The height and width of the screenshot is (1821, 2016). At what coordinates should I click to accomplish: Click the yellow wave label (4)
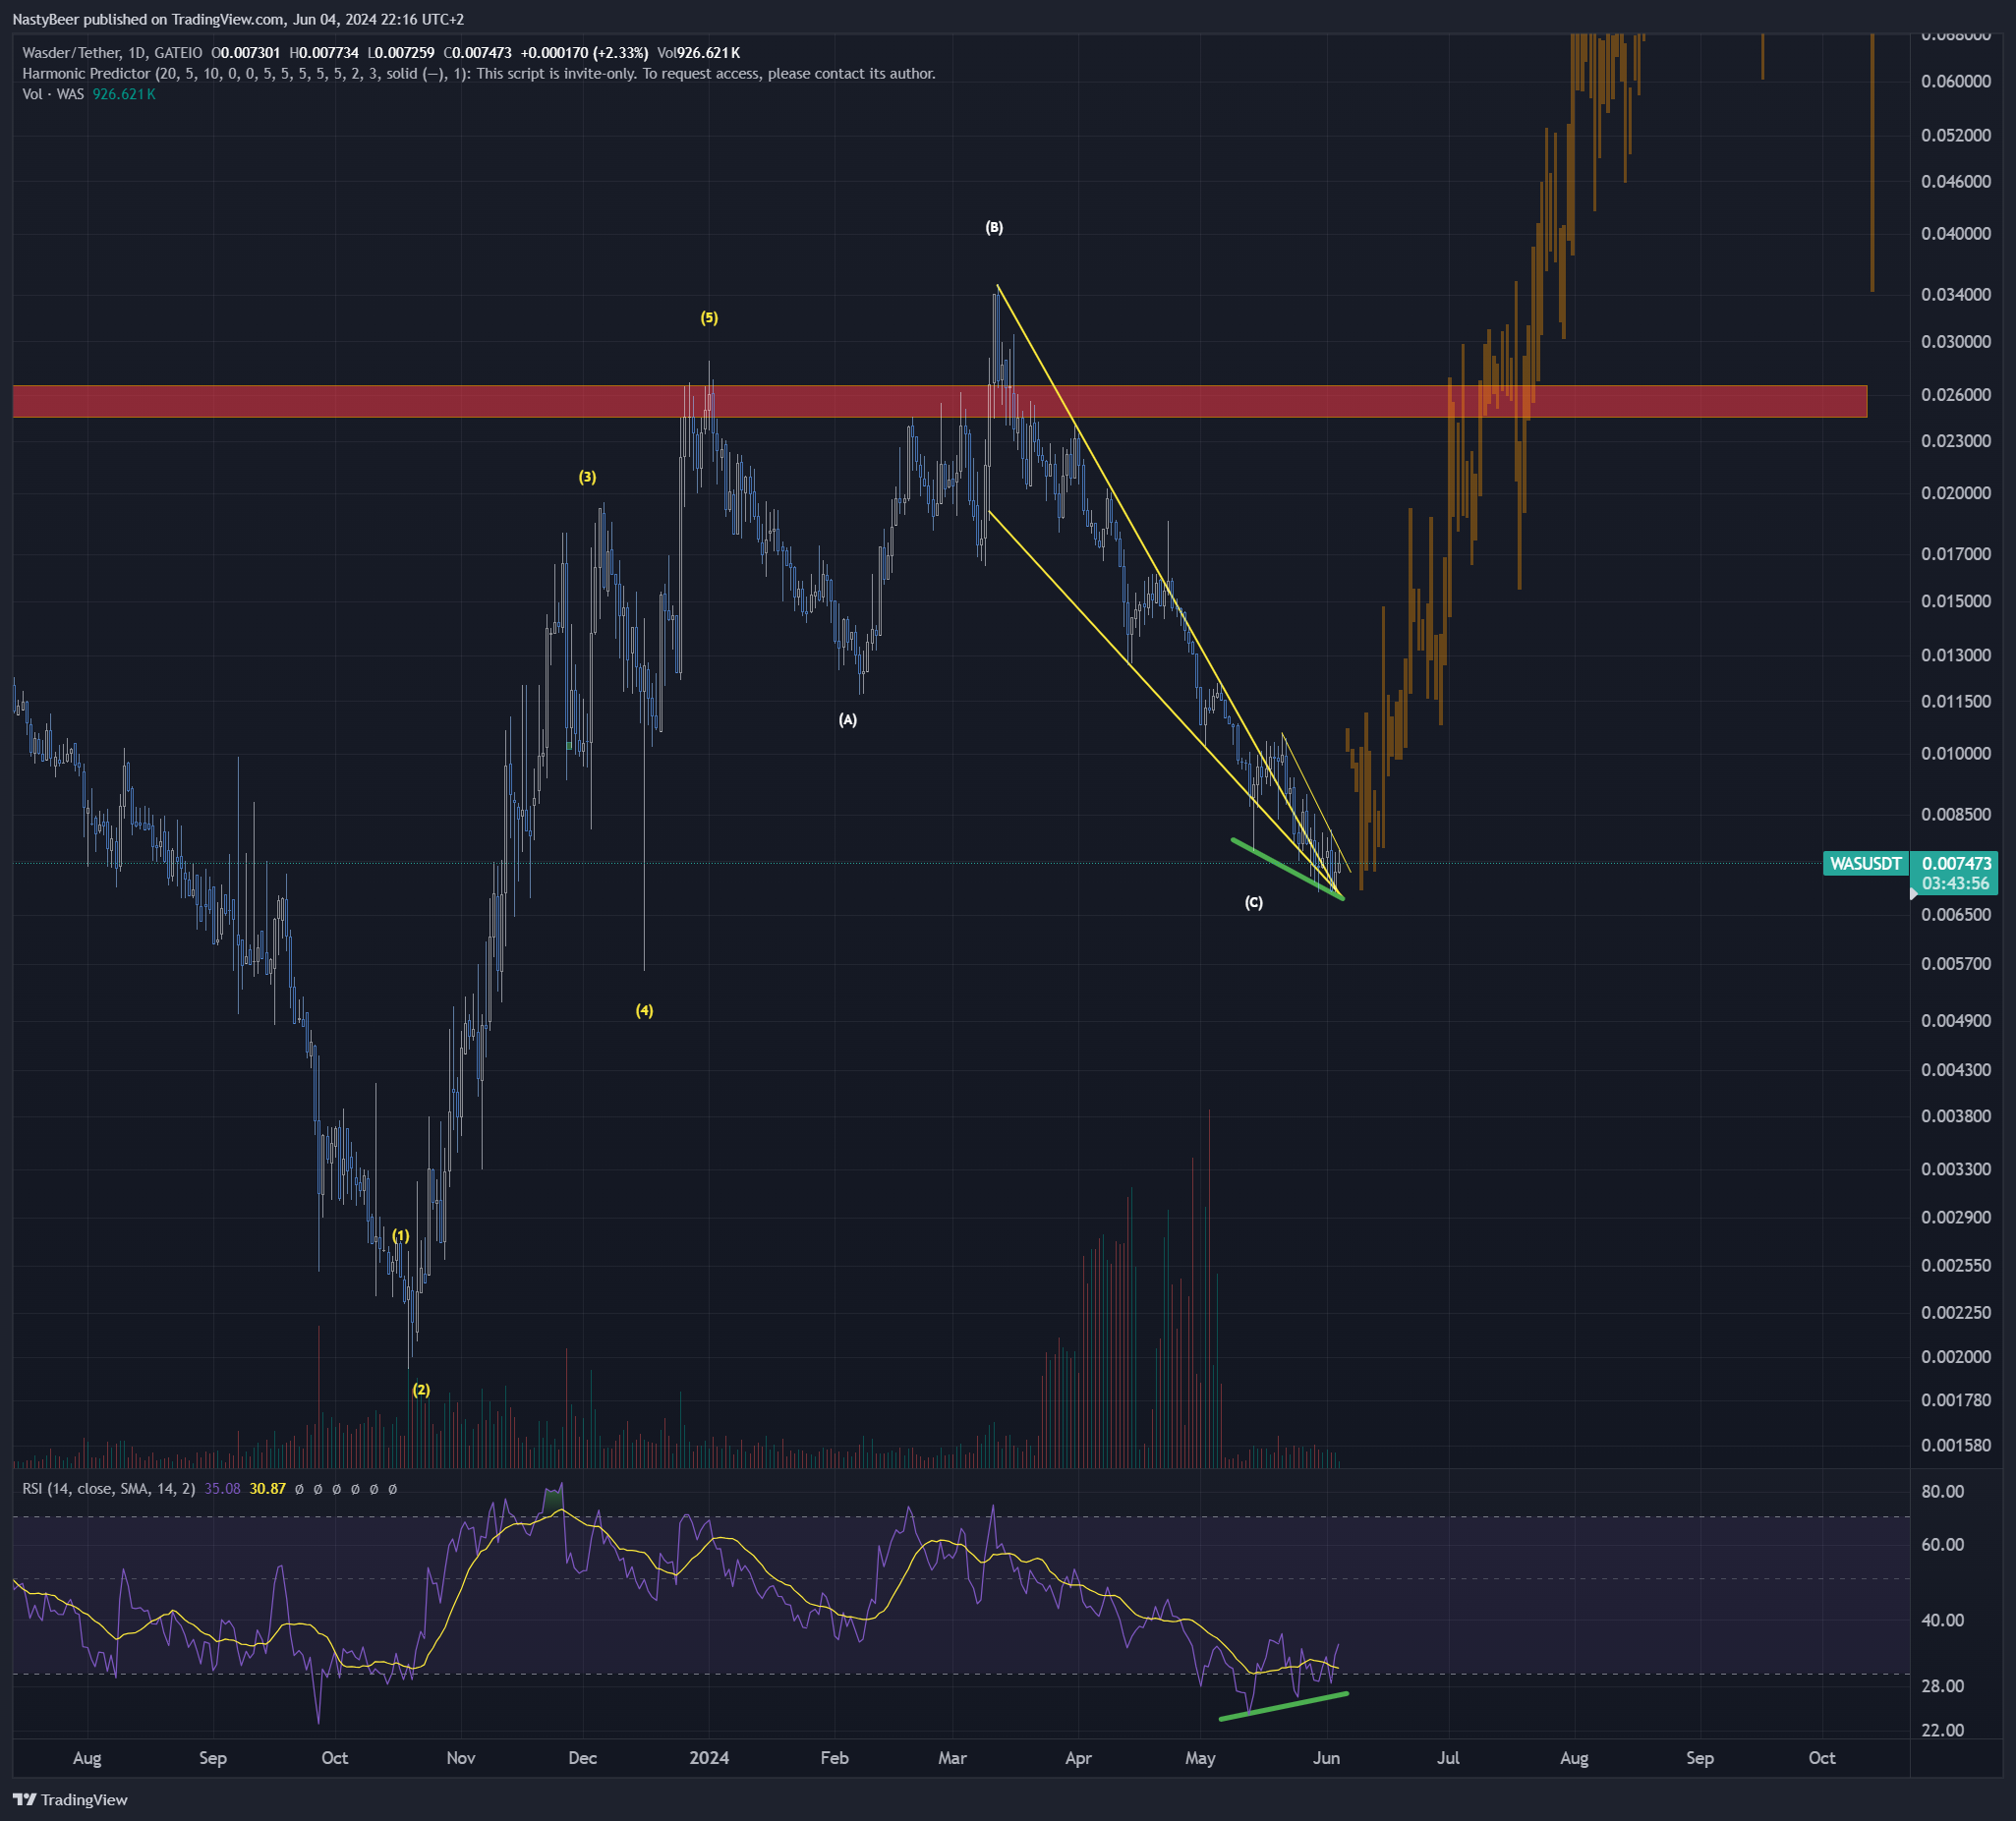[x=644, y=1010]
